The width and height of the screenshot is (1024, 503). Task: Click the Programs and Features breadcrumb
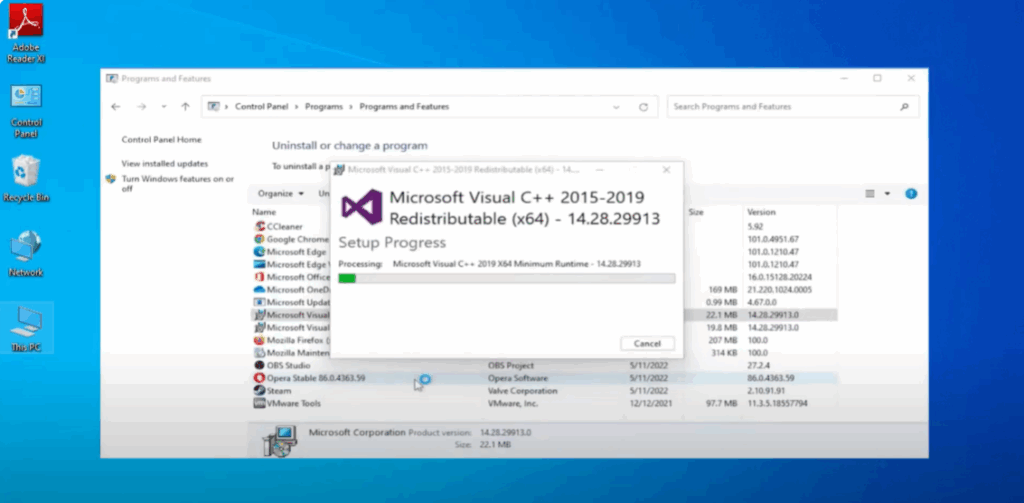(x=404, y=106)
